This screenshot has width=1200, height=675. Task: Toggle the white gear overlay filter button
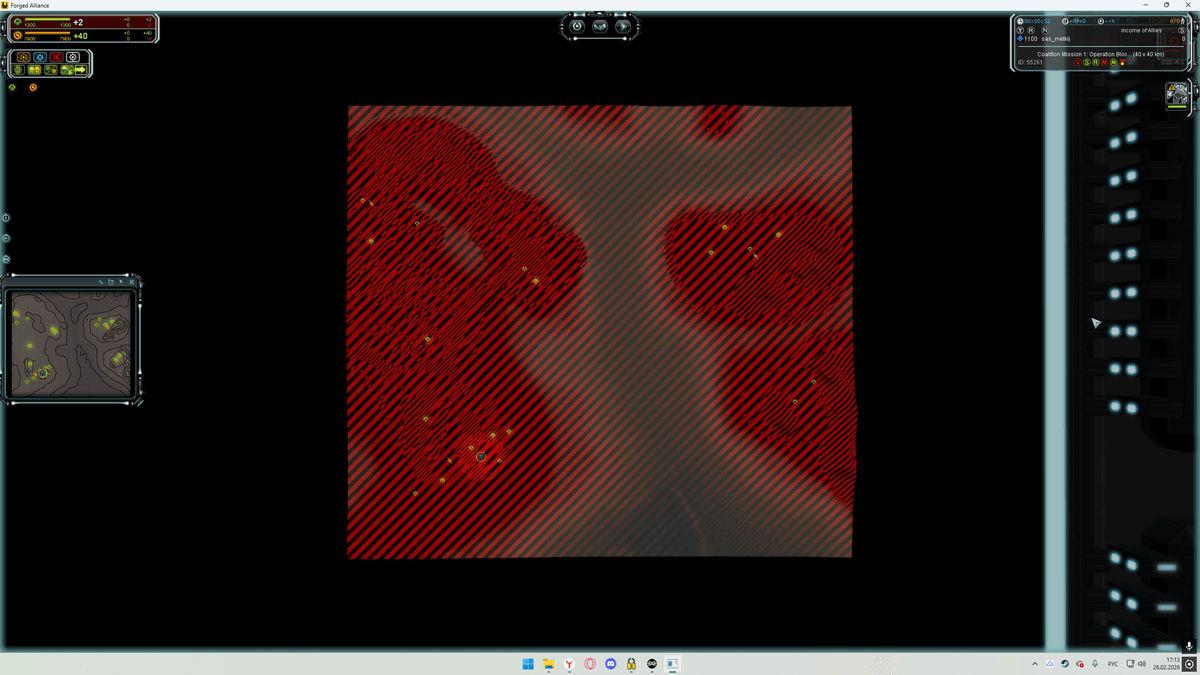[x=73, y=57]
